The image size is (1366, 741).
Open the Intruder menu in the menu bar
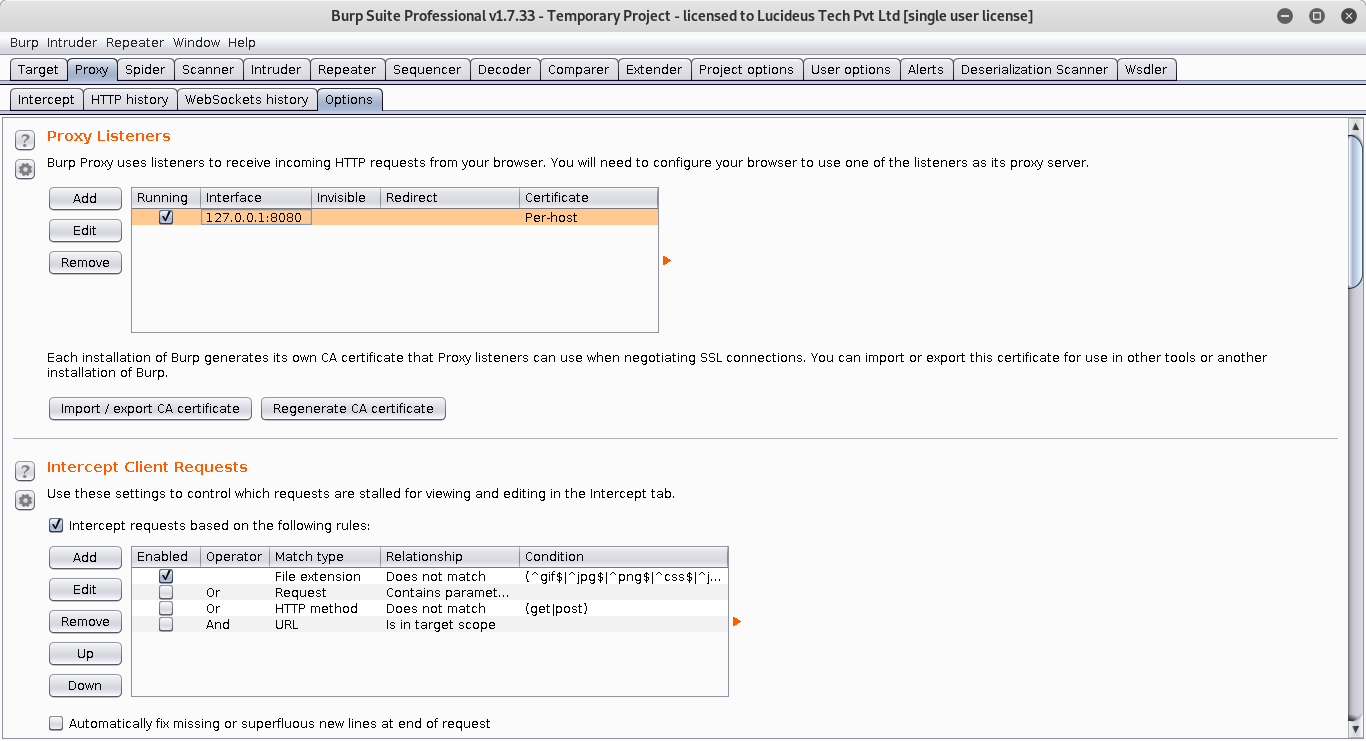coord(72,43)
